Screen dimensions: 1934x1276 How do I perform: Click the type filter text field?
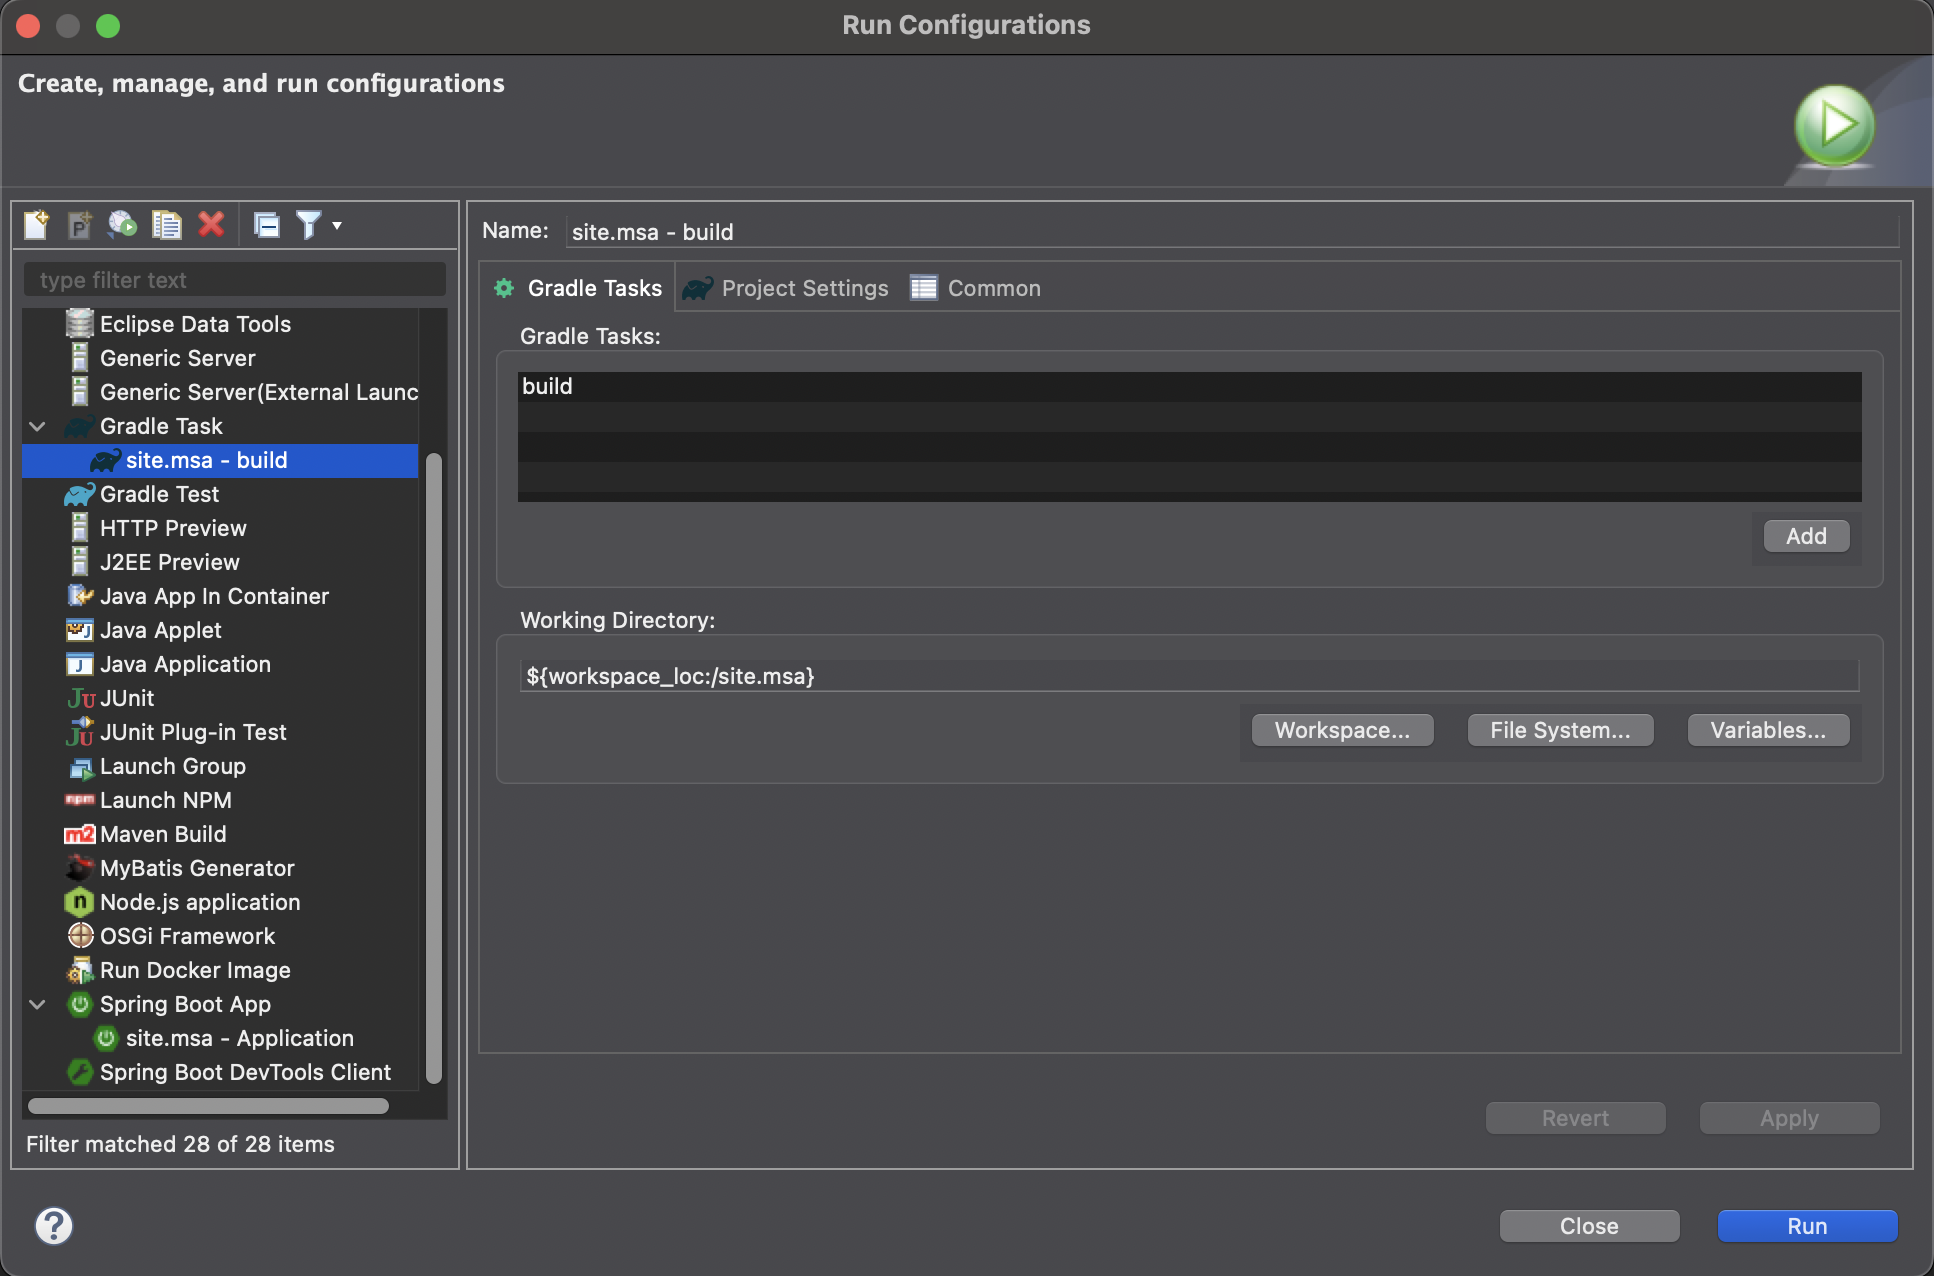(235, 281)
